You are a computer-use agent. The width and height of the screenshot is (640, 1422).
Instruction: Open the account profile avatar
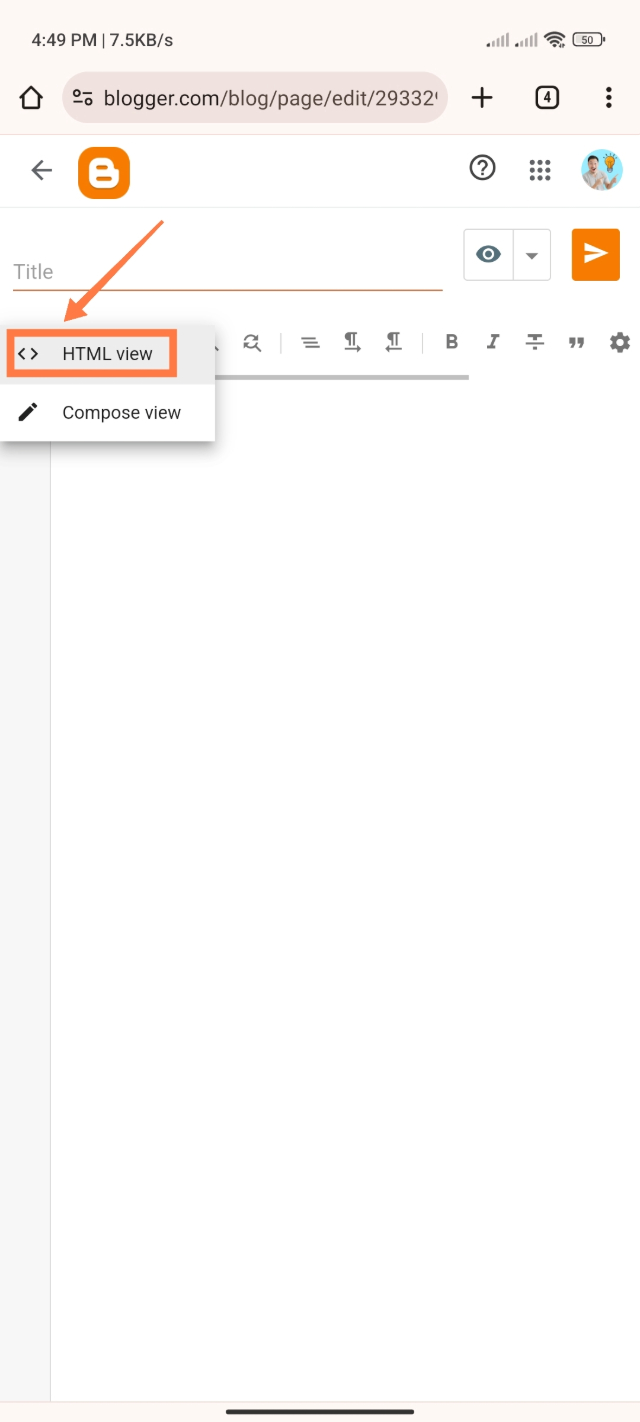pyautogui.click(x=602, y=170)
